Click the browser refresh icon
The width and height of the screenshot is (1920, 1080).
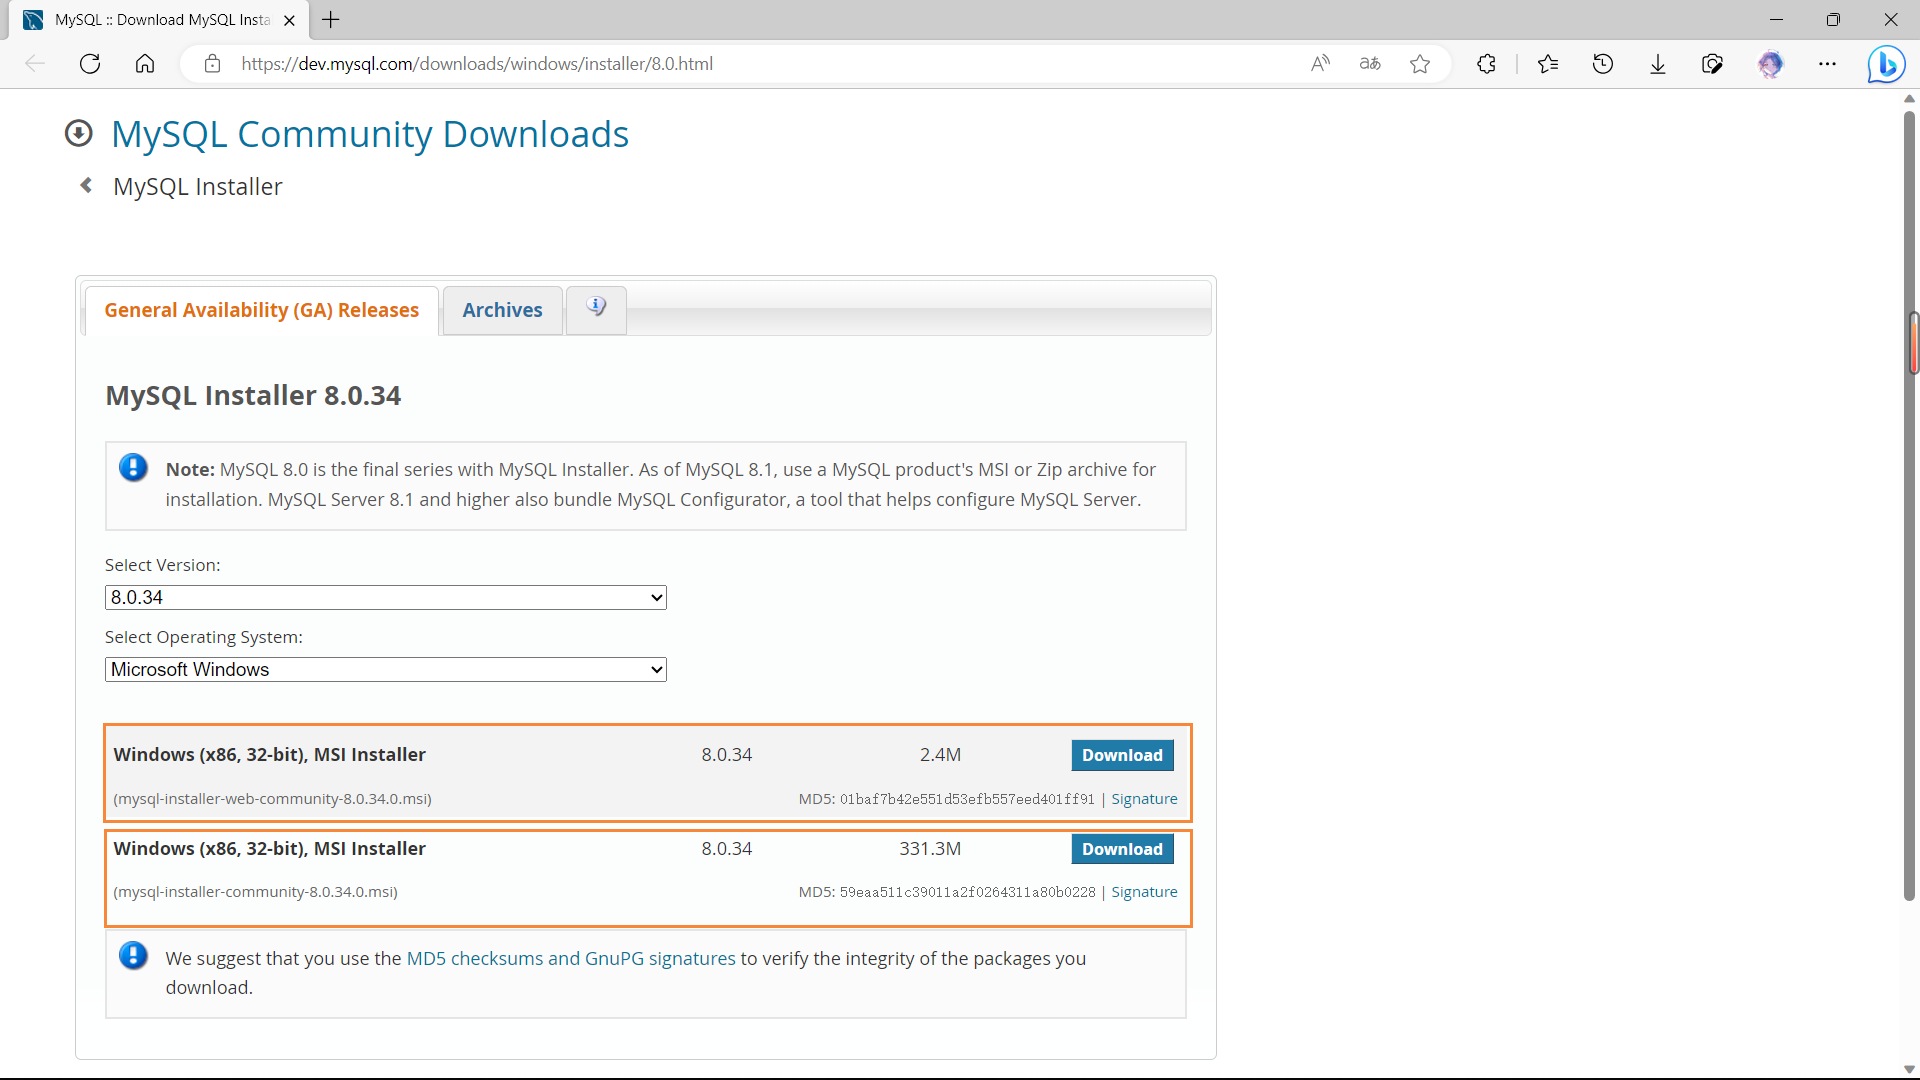90,64
